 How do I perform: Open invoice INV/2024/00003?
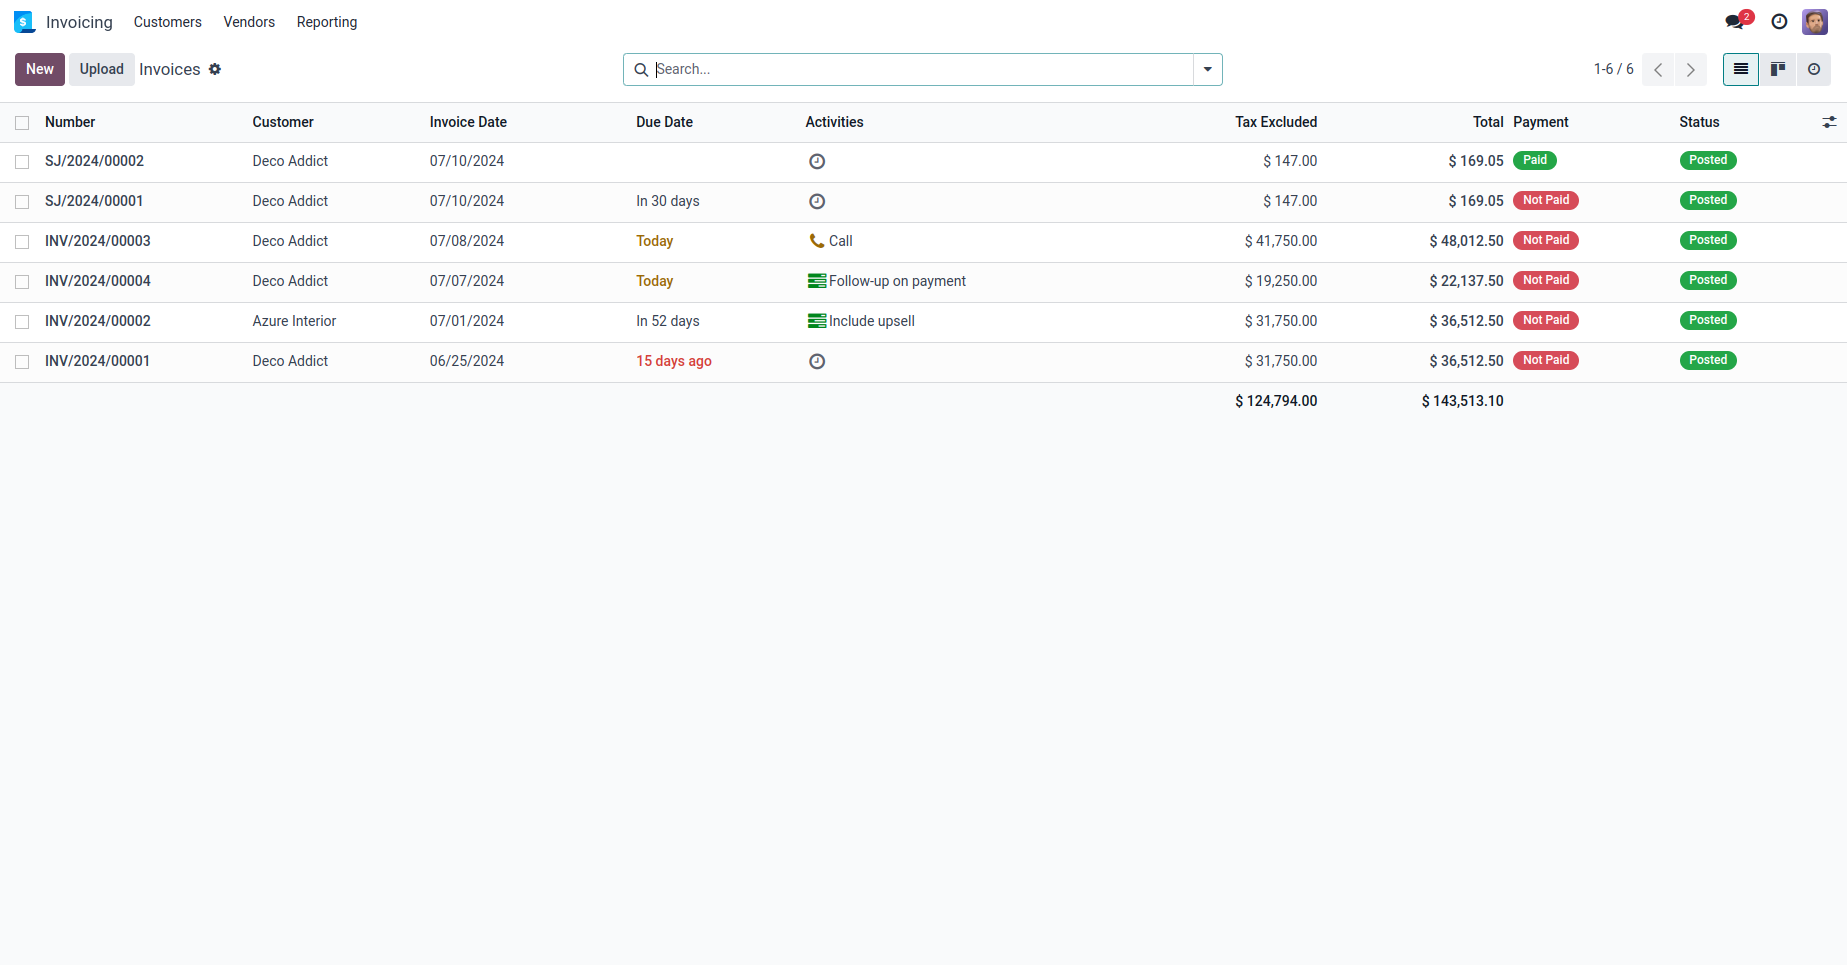click(98, 241)
